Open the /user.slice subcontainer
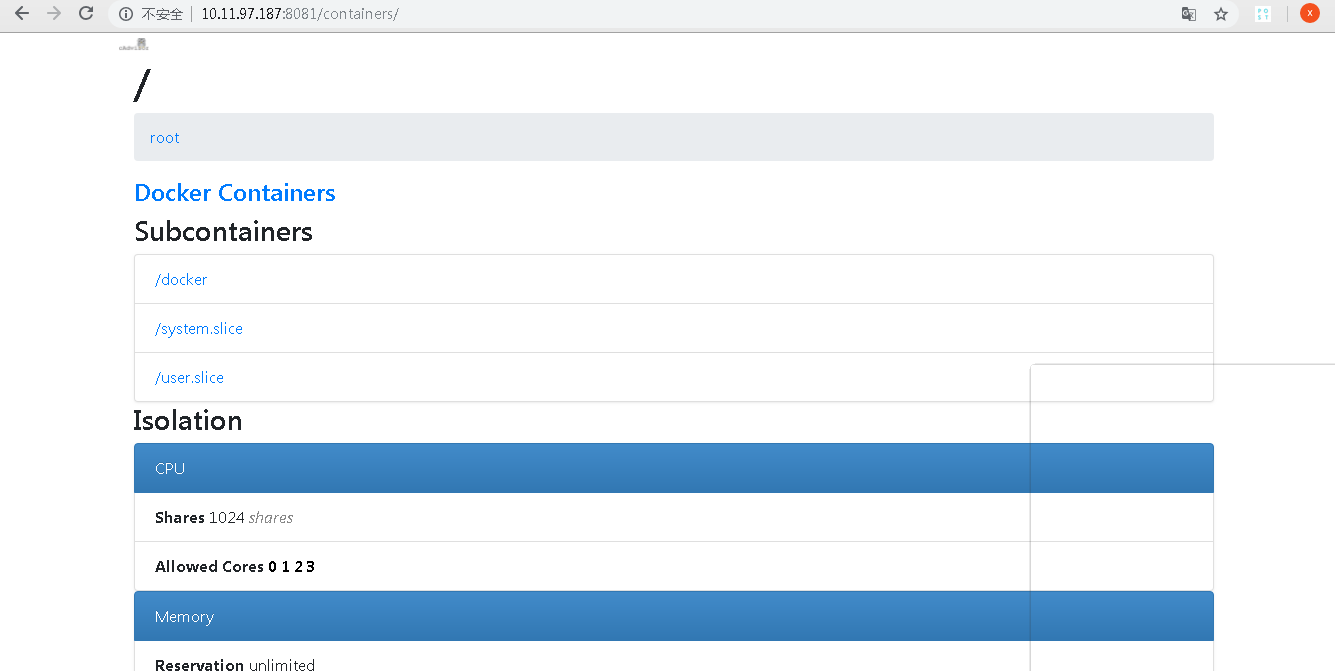Viewport: 1335px width, 671px height. [x=189, y=378]
